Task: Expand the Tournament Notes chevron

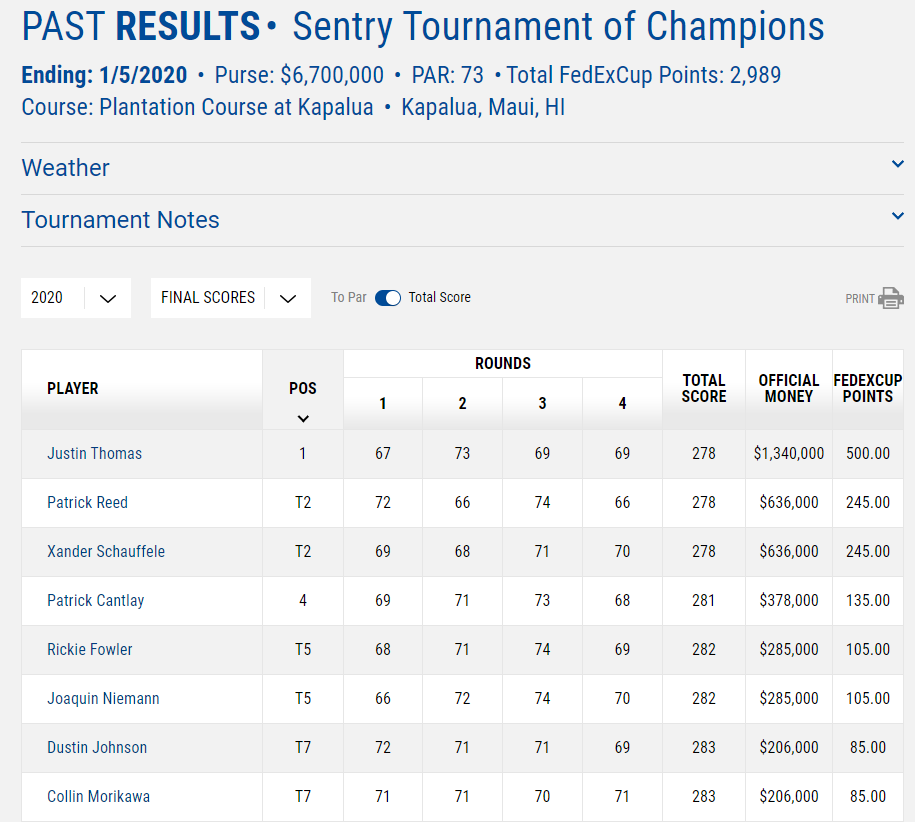Action: [x=897, y=216]
